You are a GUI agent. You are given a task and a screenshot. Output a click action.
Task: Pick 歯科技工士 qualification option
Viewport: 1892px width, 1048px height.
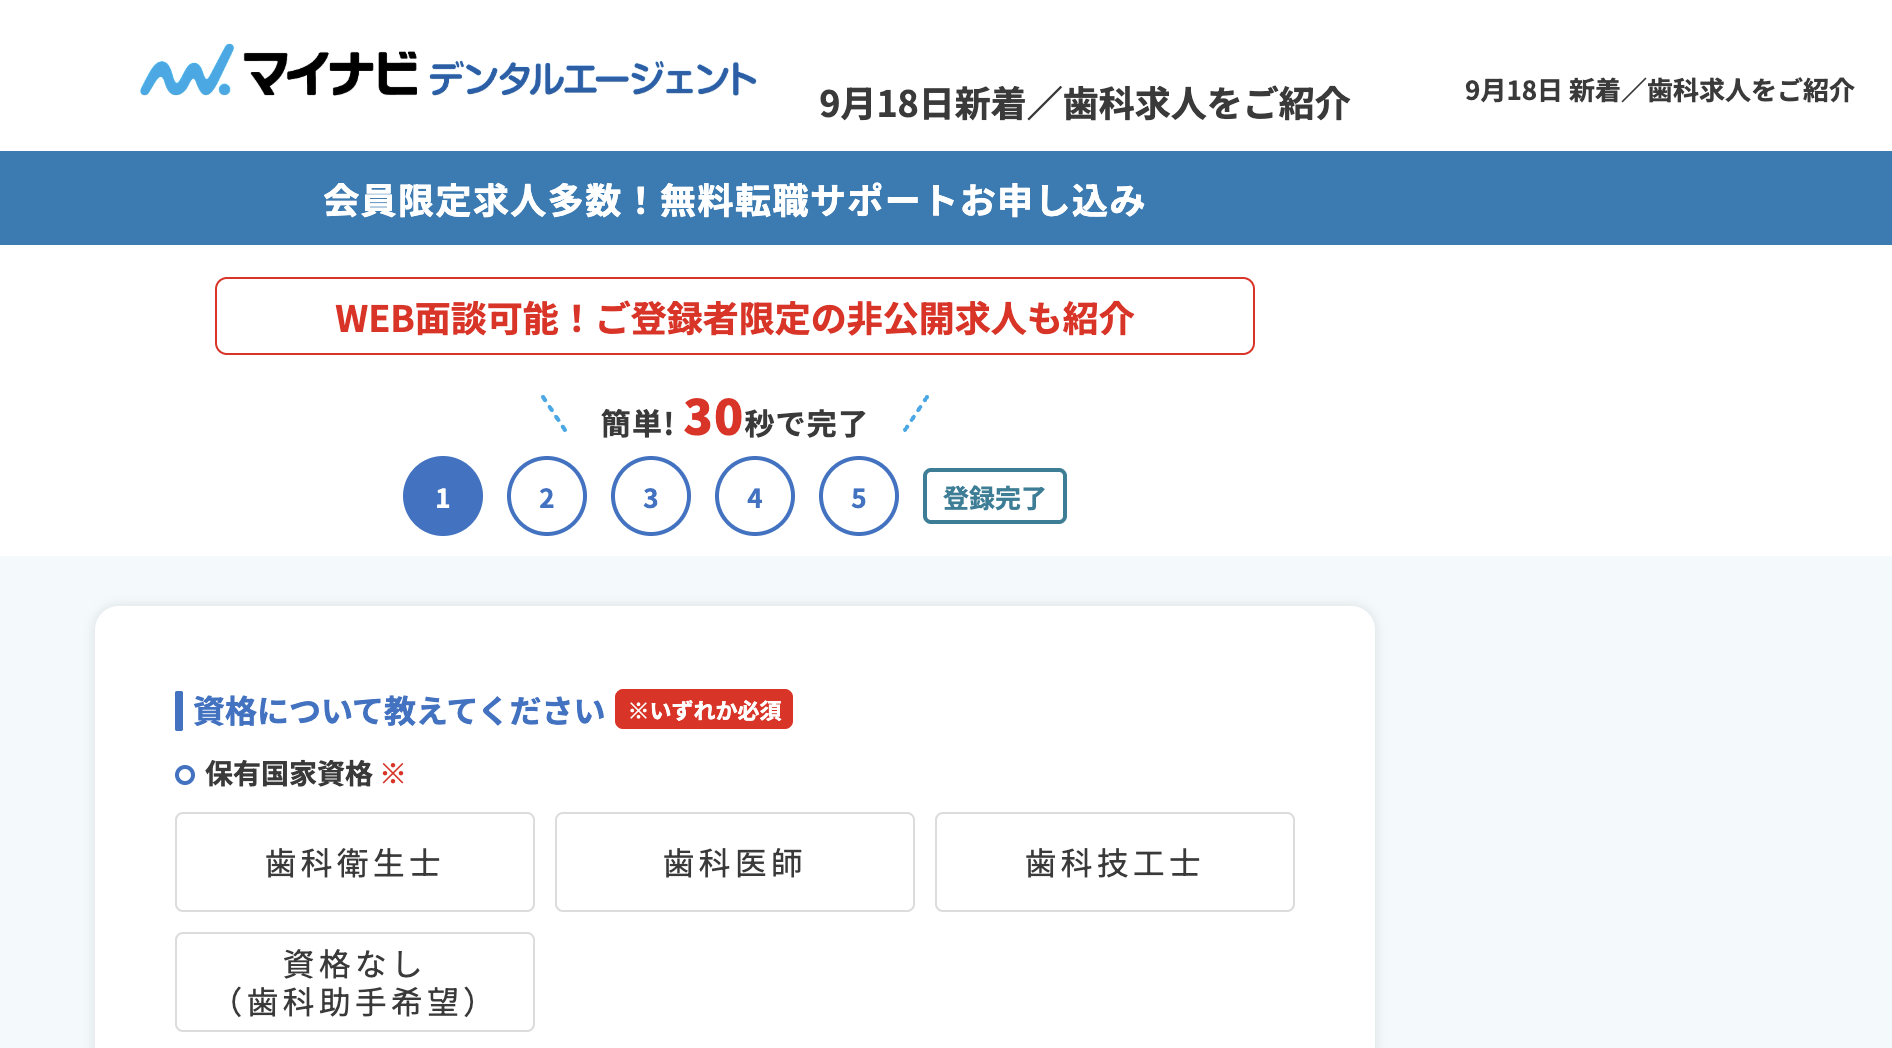(1115, 862)
